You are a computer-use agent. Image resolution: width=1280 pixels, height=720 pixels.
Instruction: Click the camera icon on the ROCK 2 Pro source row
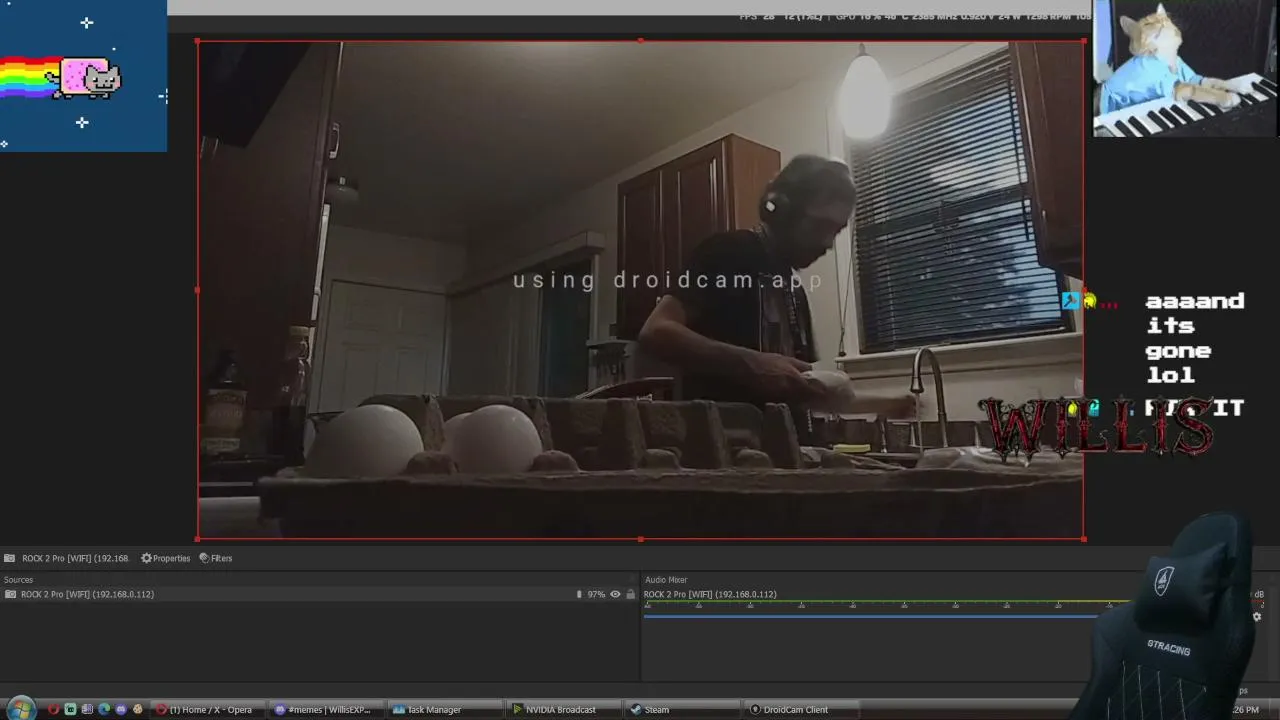pos(10,594)
